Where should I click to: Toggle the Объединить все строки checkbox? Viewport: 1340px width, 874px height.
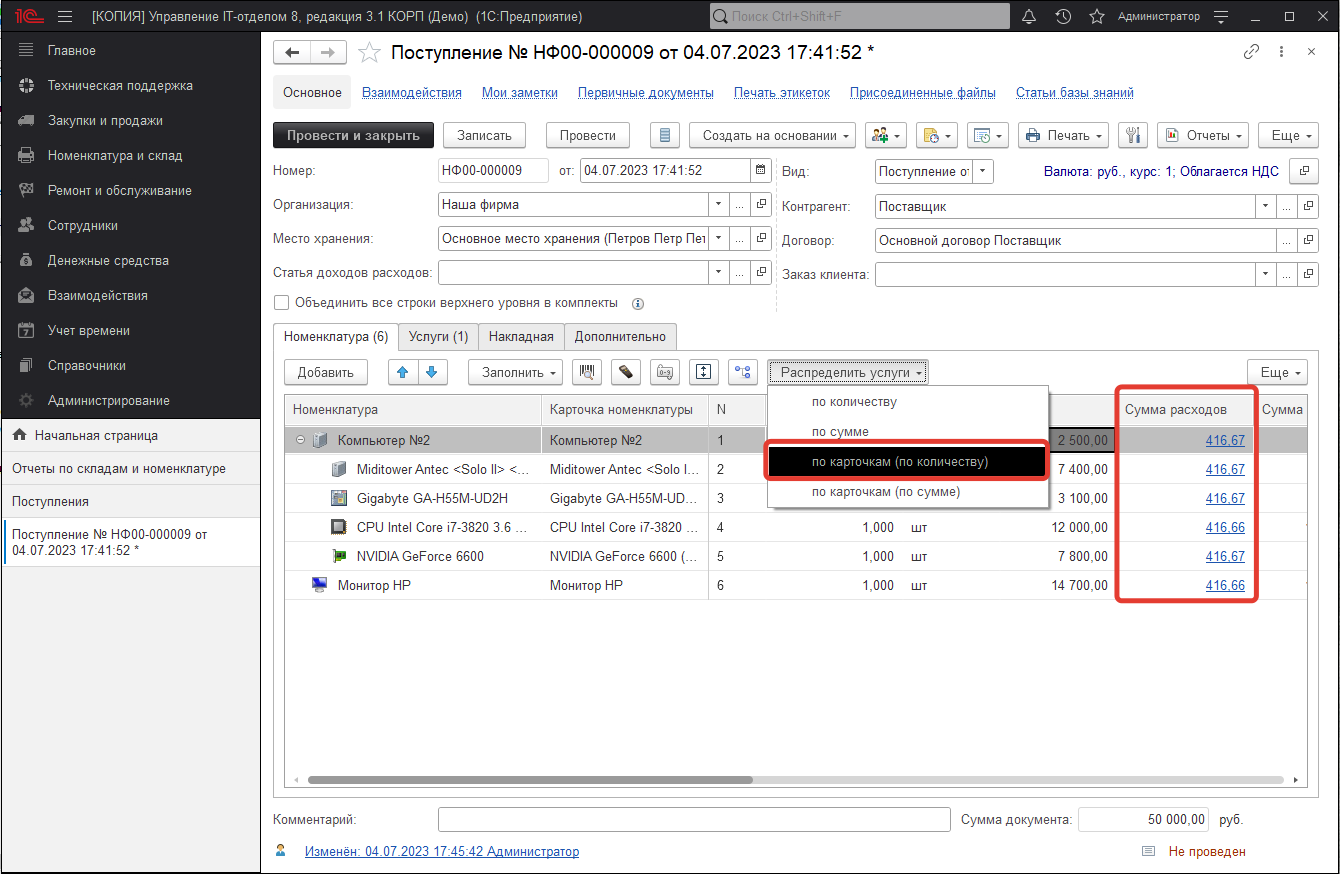282,302
